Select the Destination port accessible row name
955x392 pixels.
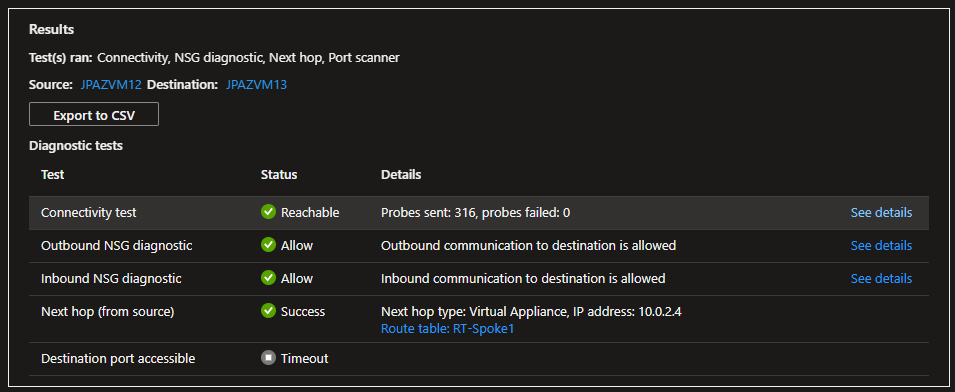[118, 359]
